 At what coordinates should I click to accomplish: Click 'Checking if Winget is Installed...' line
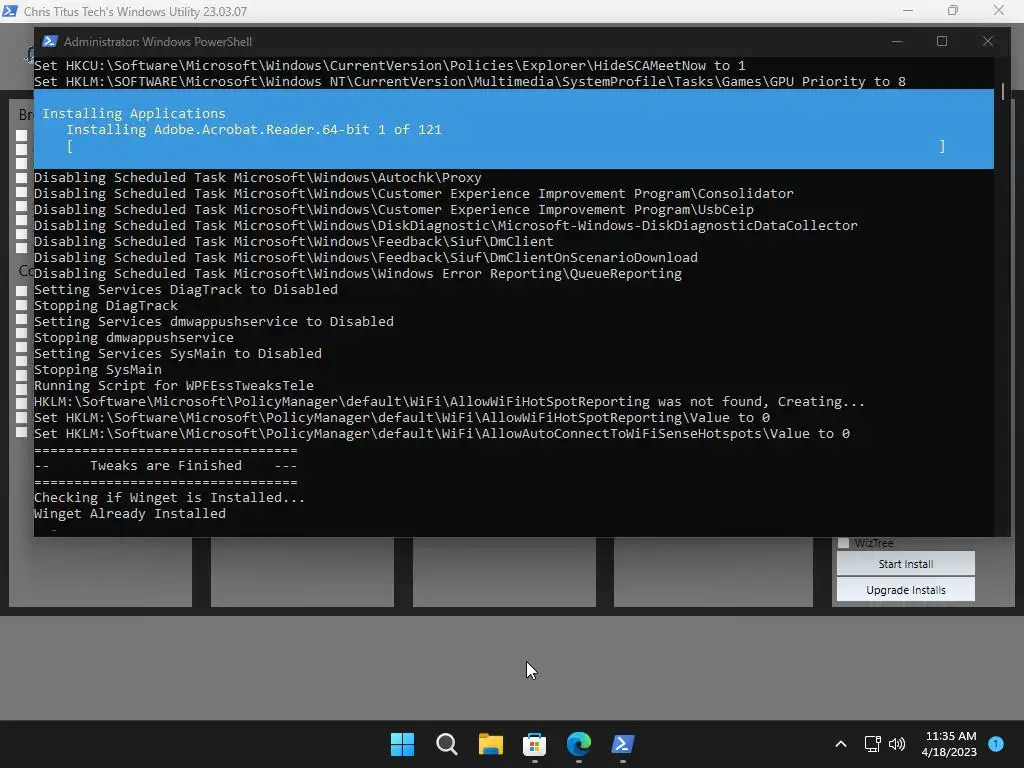click(x=169, y=498)
